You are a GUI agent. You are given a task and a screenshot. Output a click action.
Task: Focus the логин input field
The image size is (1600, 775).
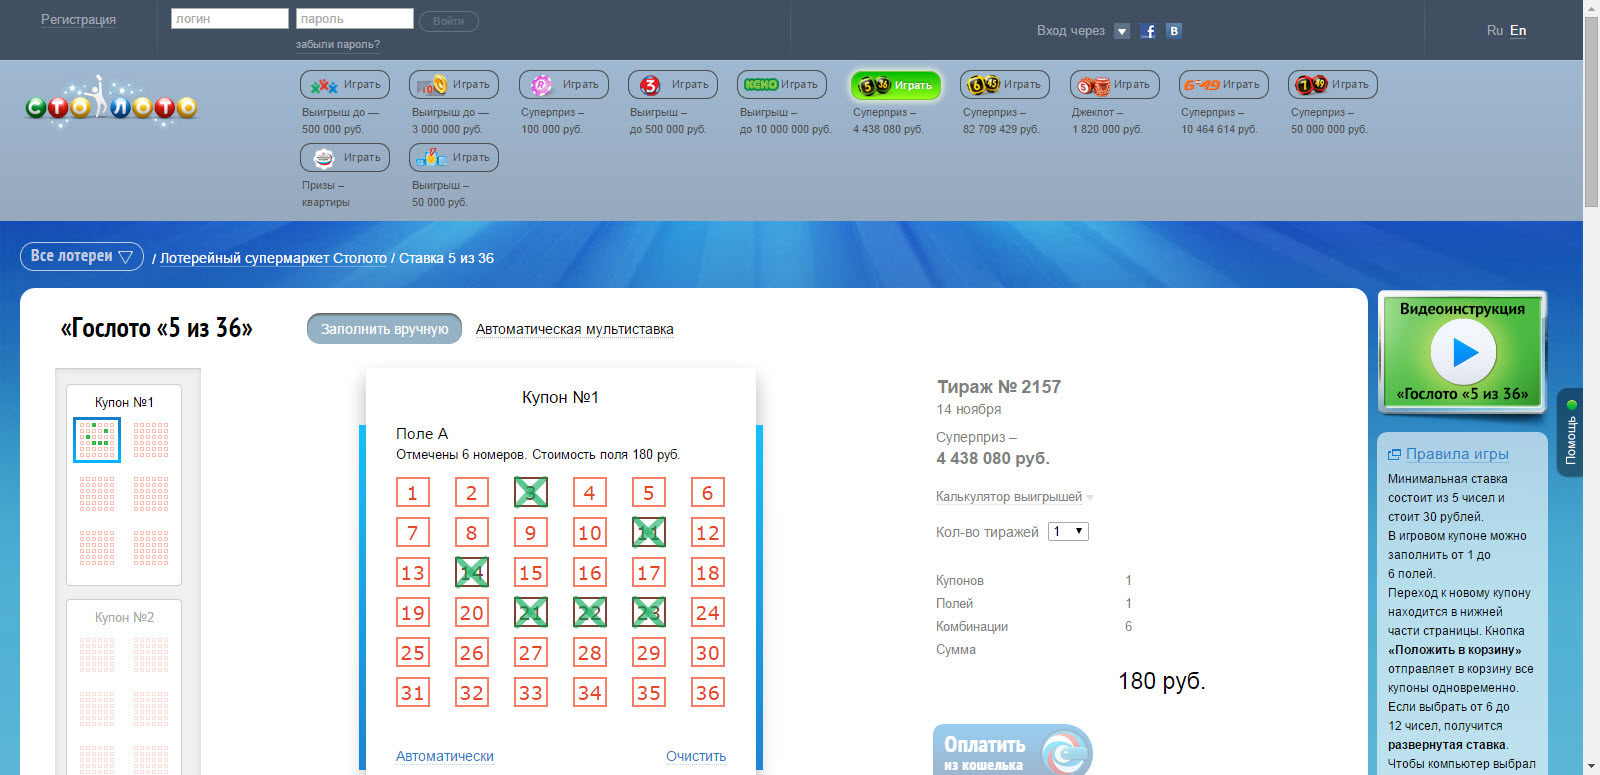[230, 19]
